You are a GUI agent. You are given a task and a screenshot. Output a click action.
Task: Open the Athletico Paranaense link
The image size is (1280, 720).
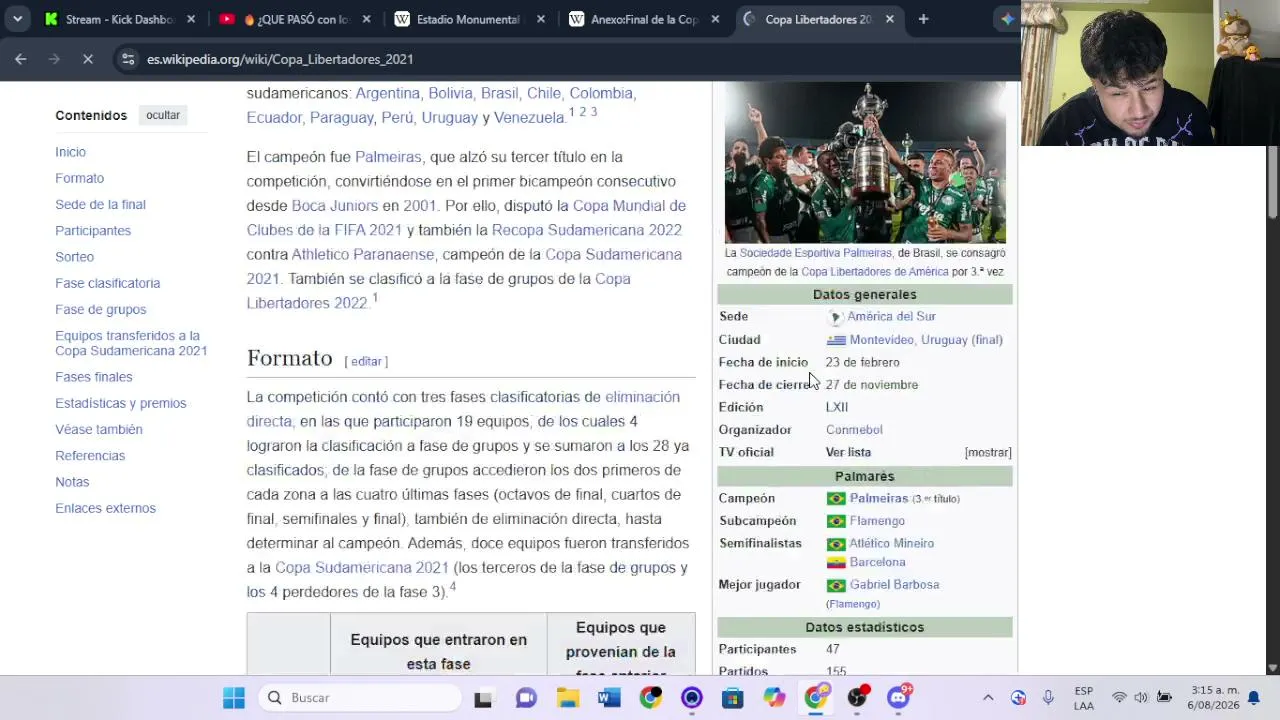[x=362, y=255]
